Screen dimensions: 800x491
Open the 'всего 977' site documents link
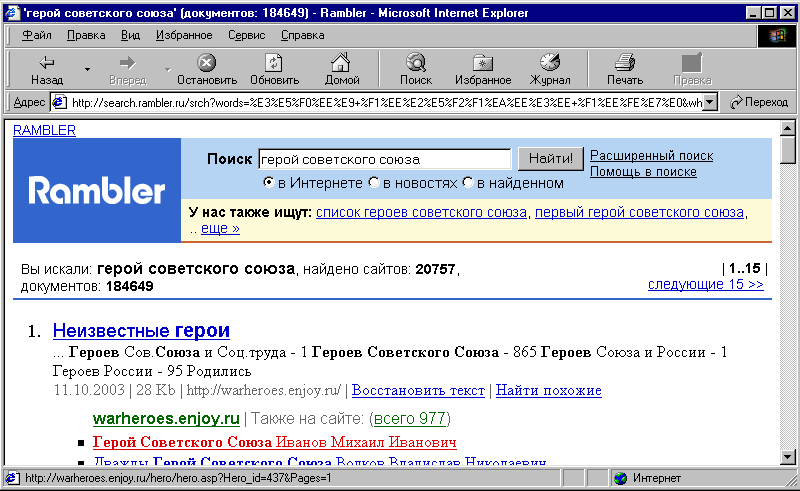click(x=410, y=419)
